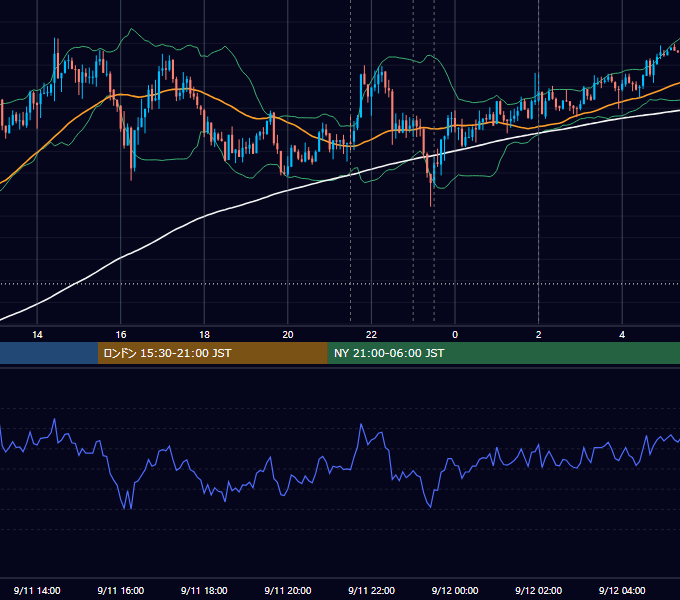This screenshot has width=680, height=600.
Task: Click the 22 hour axis label
Action: tap(371, 335)
